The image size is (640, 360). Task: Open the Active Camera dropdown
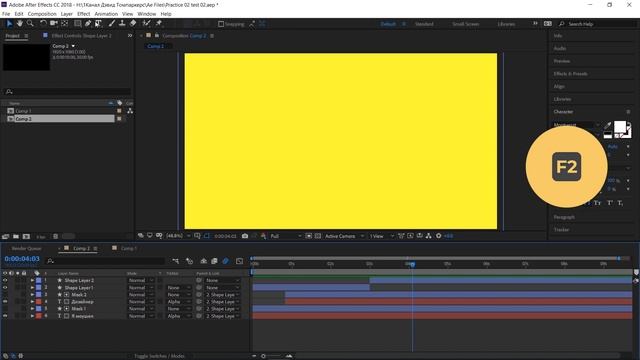(344, 236)
